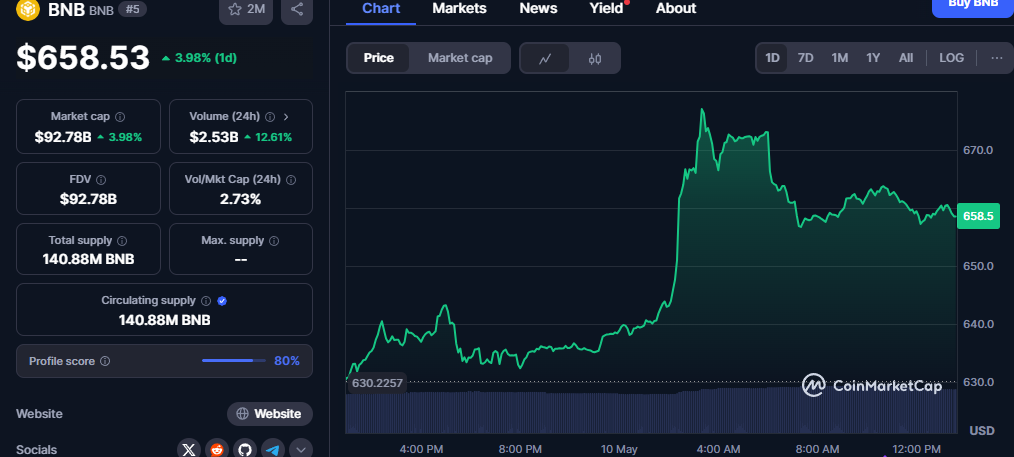Viewport: 1014px width, 457px height.
Task: Open chart more options ellipsis menu
Action: (997, 58)
